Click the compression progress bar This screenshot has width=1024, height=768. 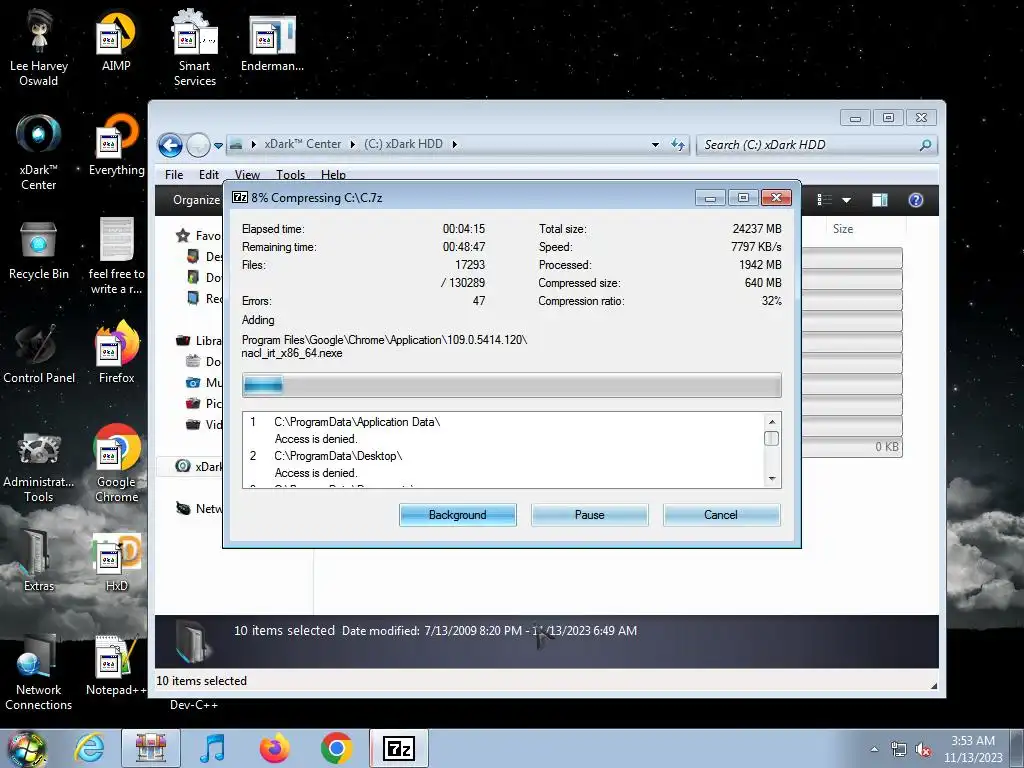[x=511, y=385]
